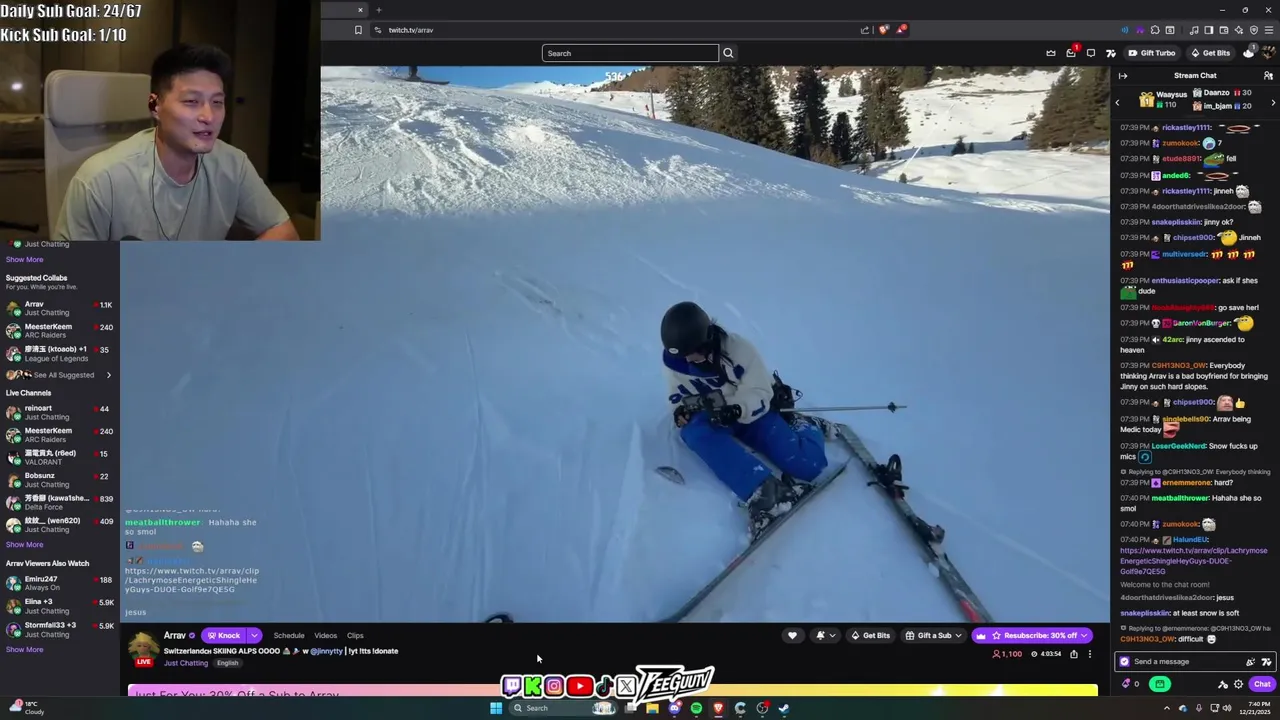Click the English language tag

click(x=228, y=663)
